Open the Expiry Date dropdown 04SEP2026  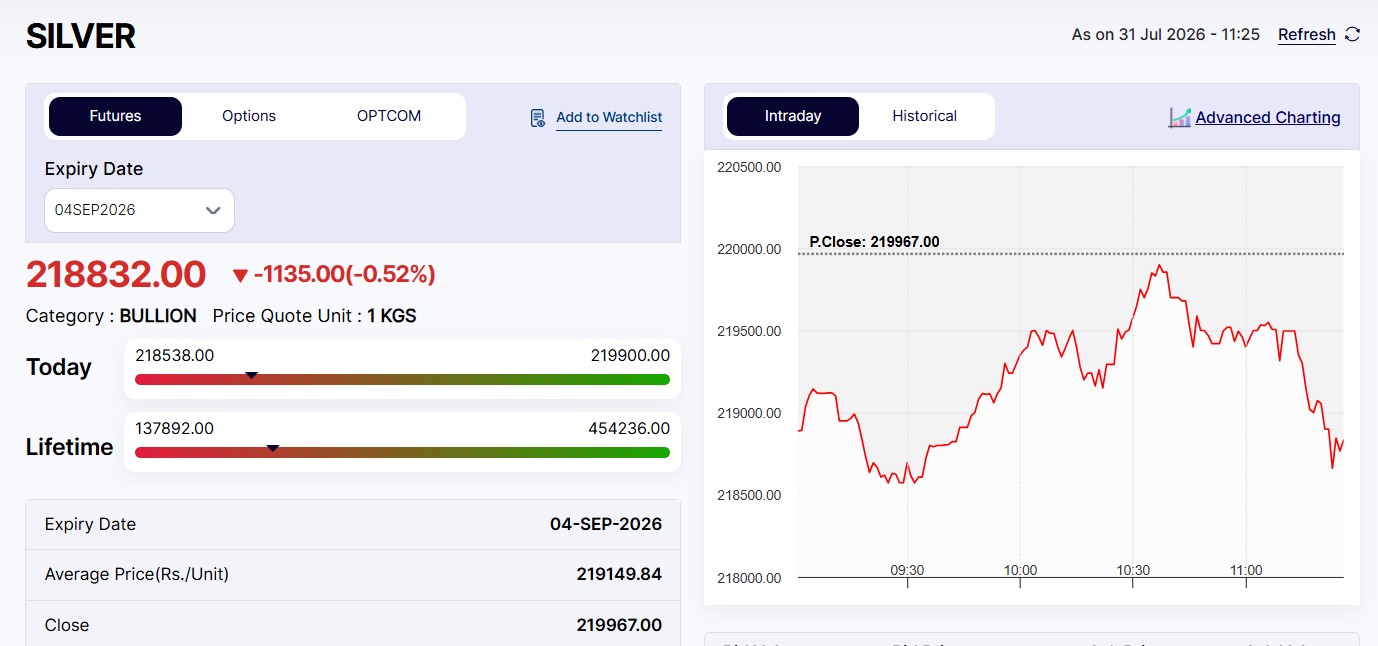[139, 210]
